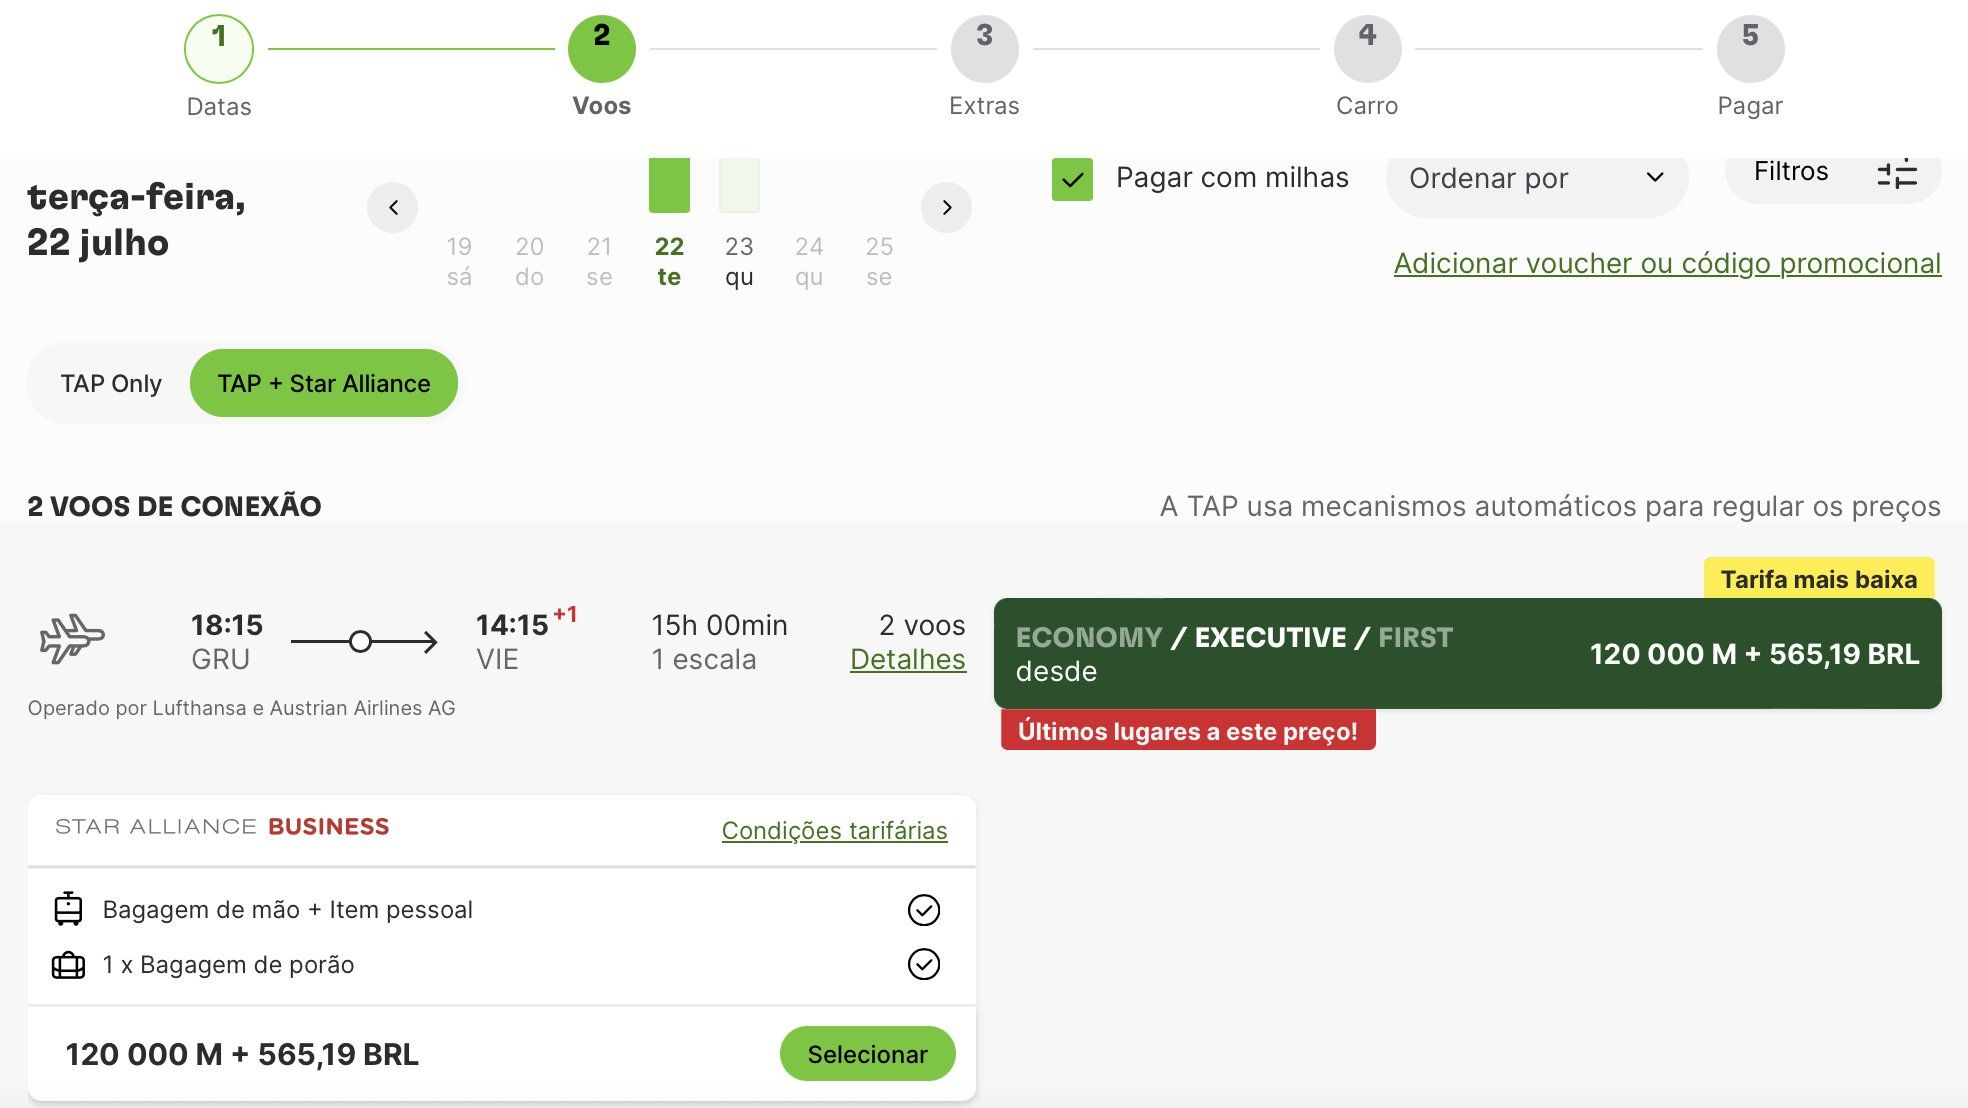Click the 2 voos text
The width and height of the screenshot is (1968, 1108).
coord(922,625)
